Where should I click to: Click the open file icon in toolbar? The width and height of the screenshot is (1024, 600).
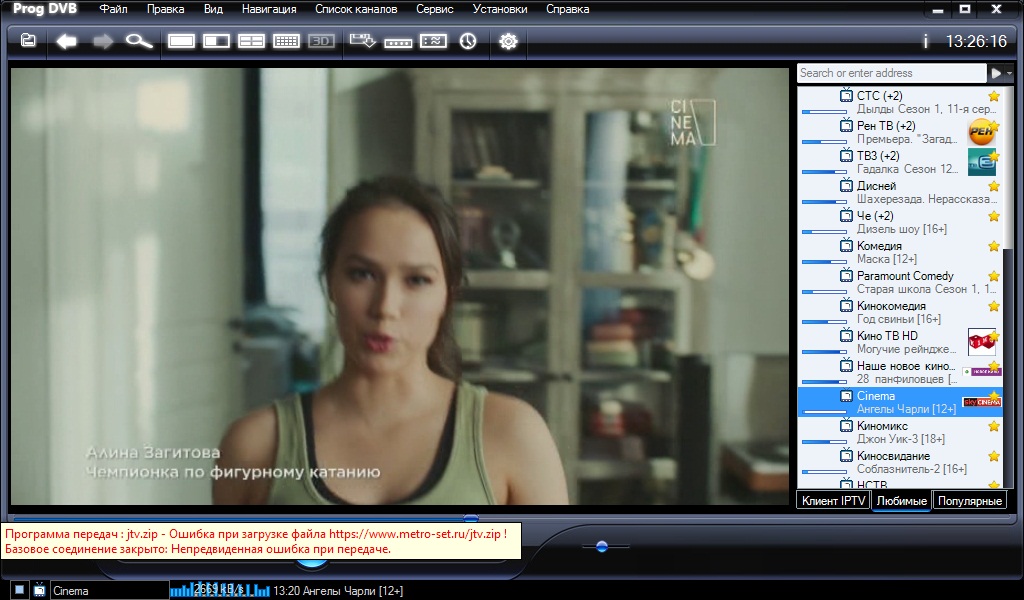[x=28, y=41]
